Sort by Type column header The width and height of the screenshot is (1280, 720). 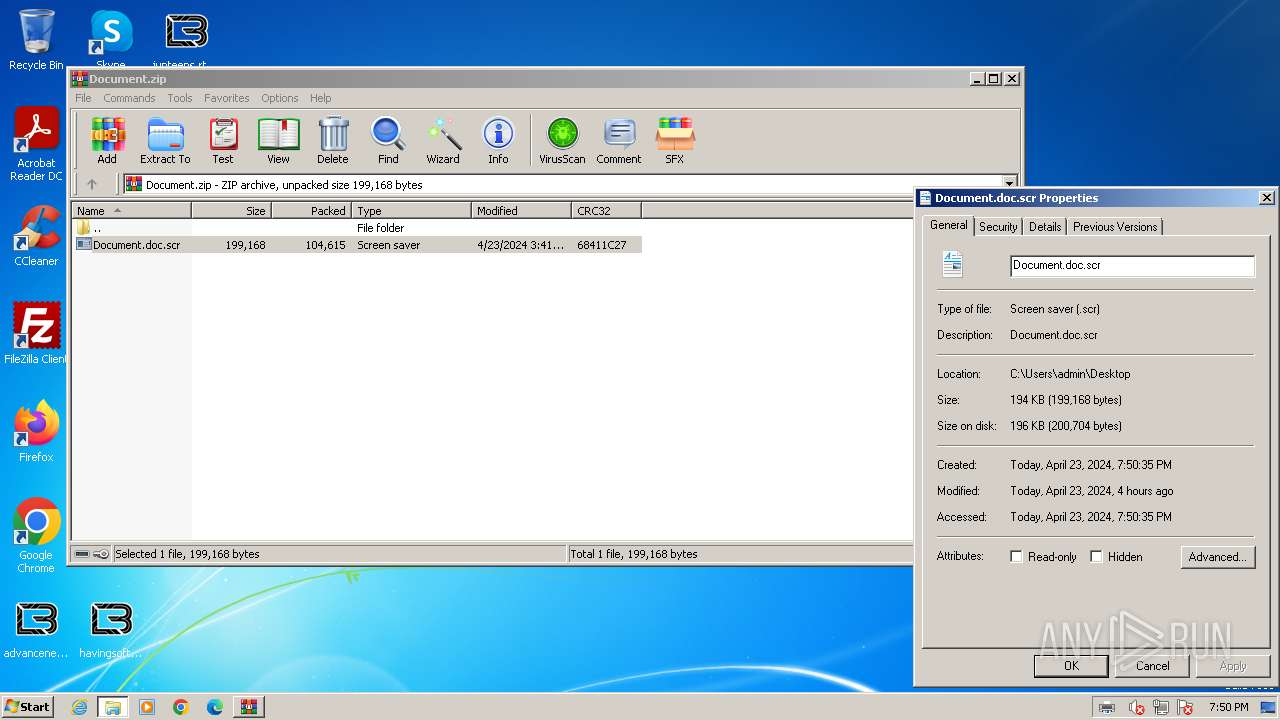pos(411,210)
